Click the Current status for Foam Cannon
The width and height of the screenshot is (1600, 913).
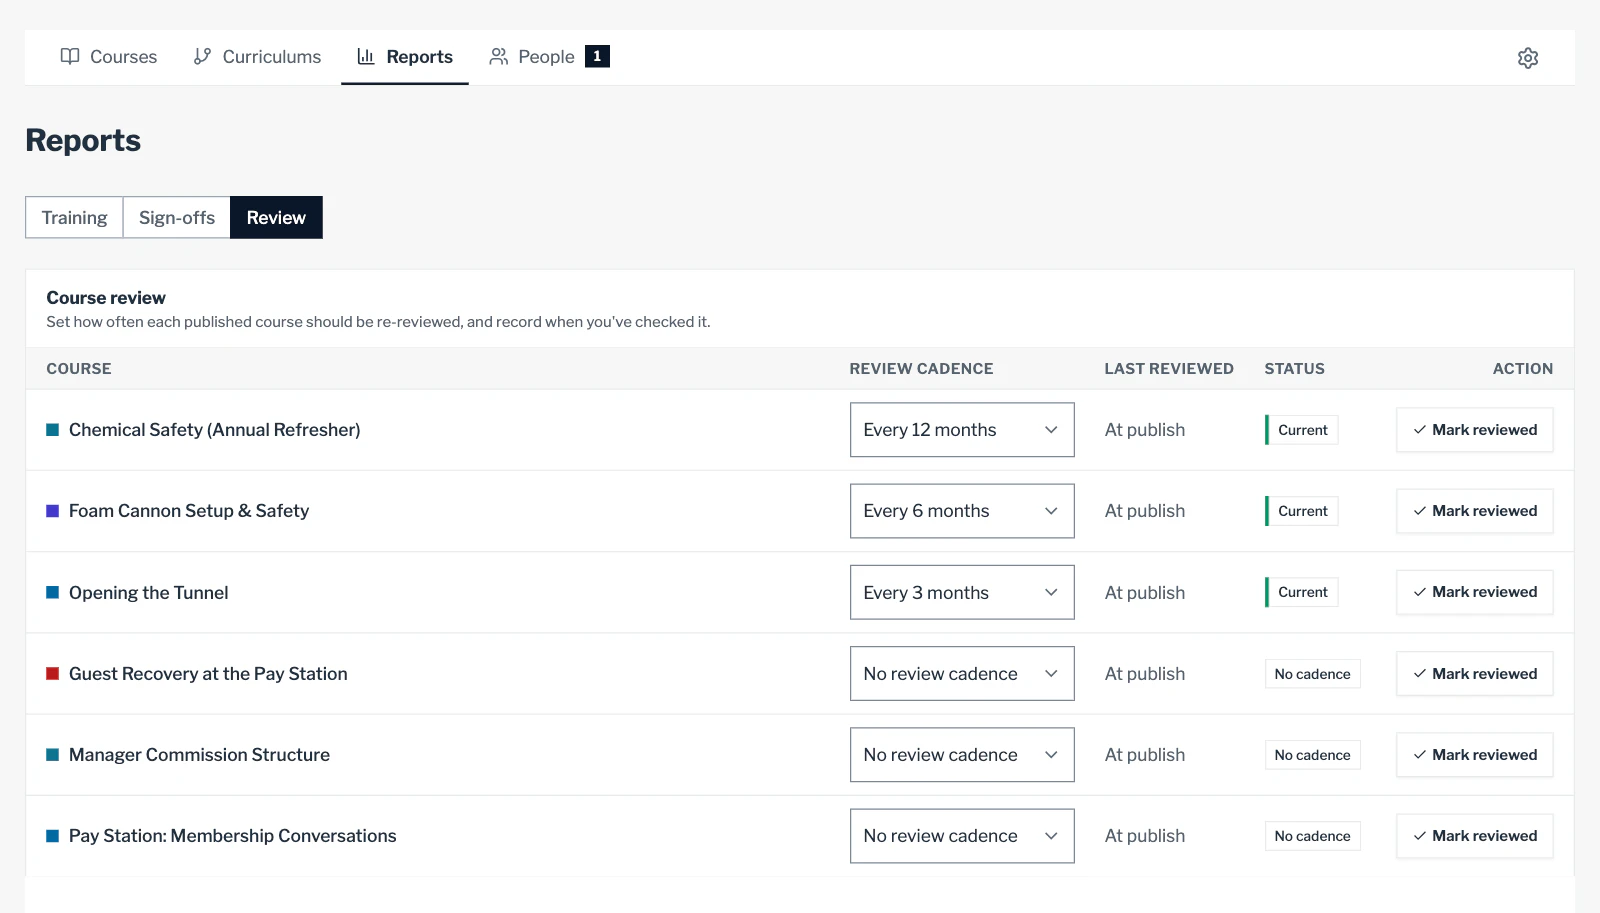[x=1302, y=511]
